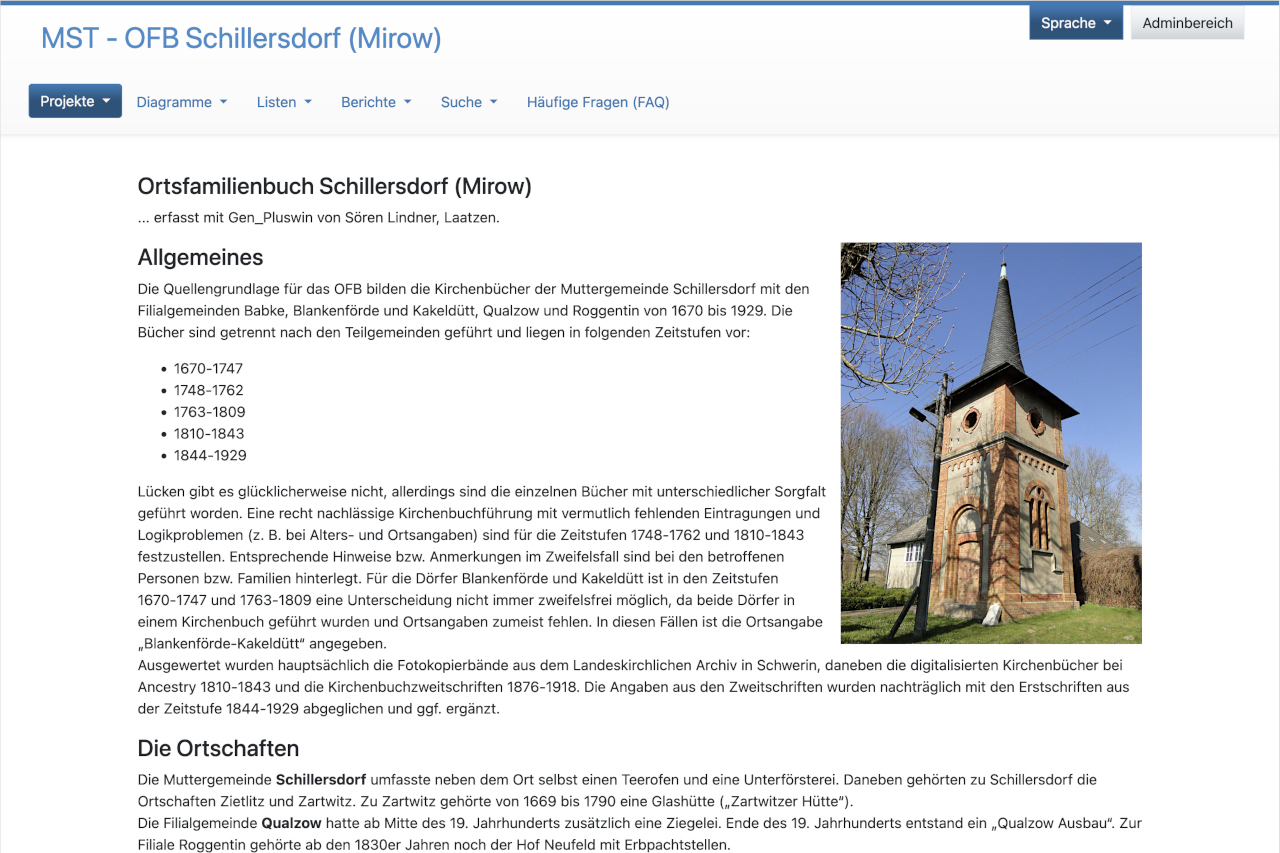The height and width of the screenshot is (853, 1280).
Task: Click the MST - OFB Schillersdorf site title
Action: (x=241, y=38)
